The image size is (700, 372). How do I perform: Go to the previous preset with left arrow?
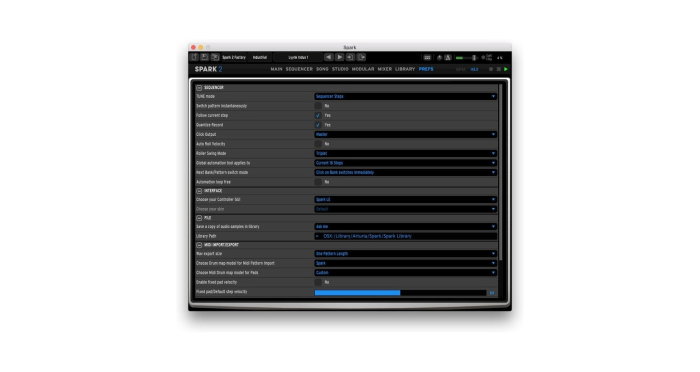[x=329, y=57]
